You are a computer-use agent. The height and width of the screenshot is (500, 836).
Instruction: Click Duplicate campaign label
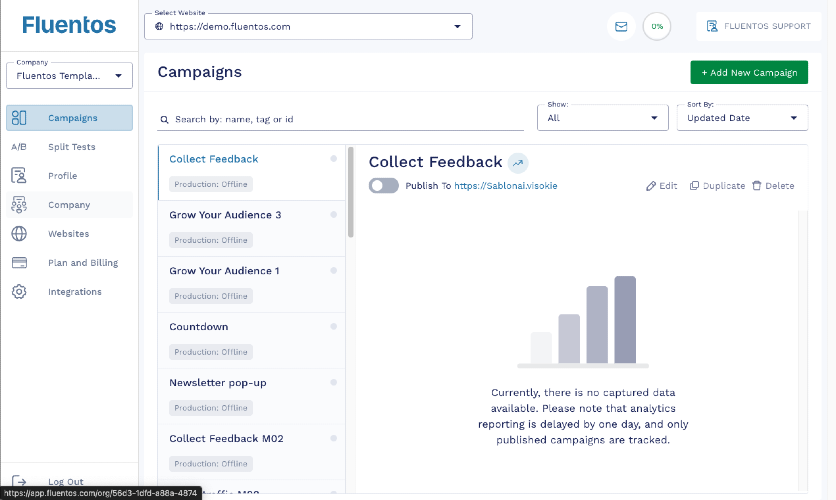tap(724, 186)
